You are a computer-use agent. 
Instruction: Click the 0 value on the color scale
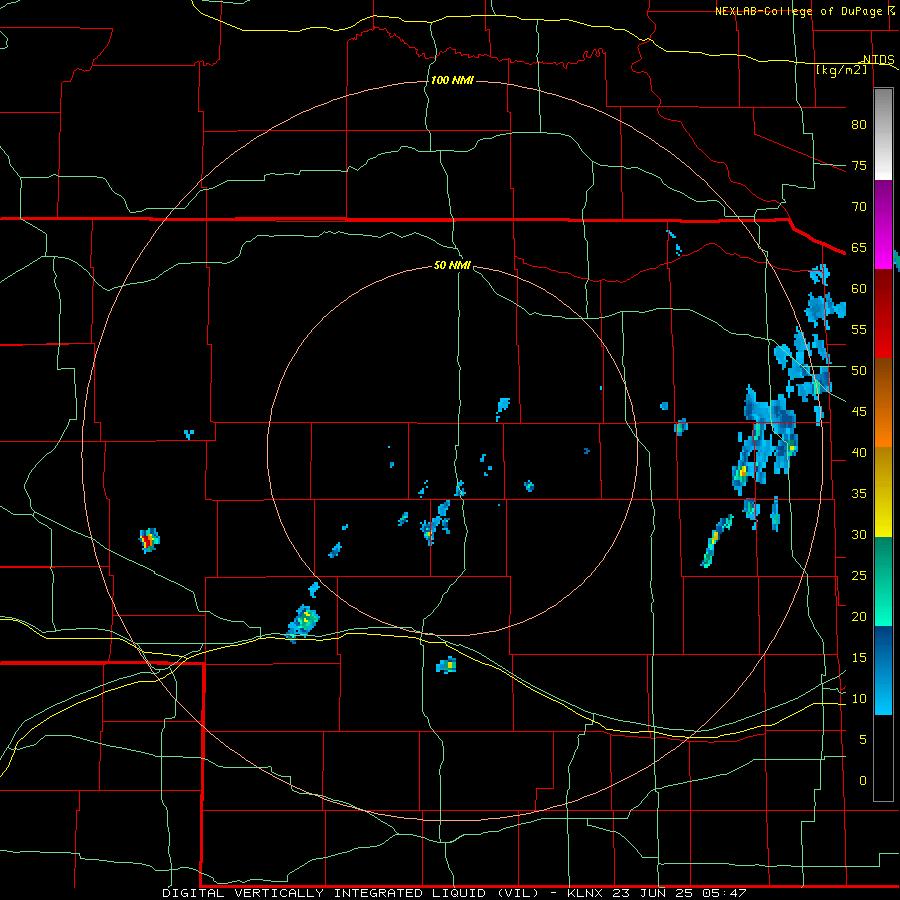click(863, 781)
